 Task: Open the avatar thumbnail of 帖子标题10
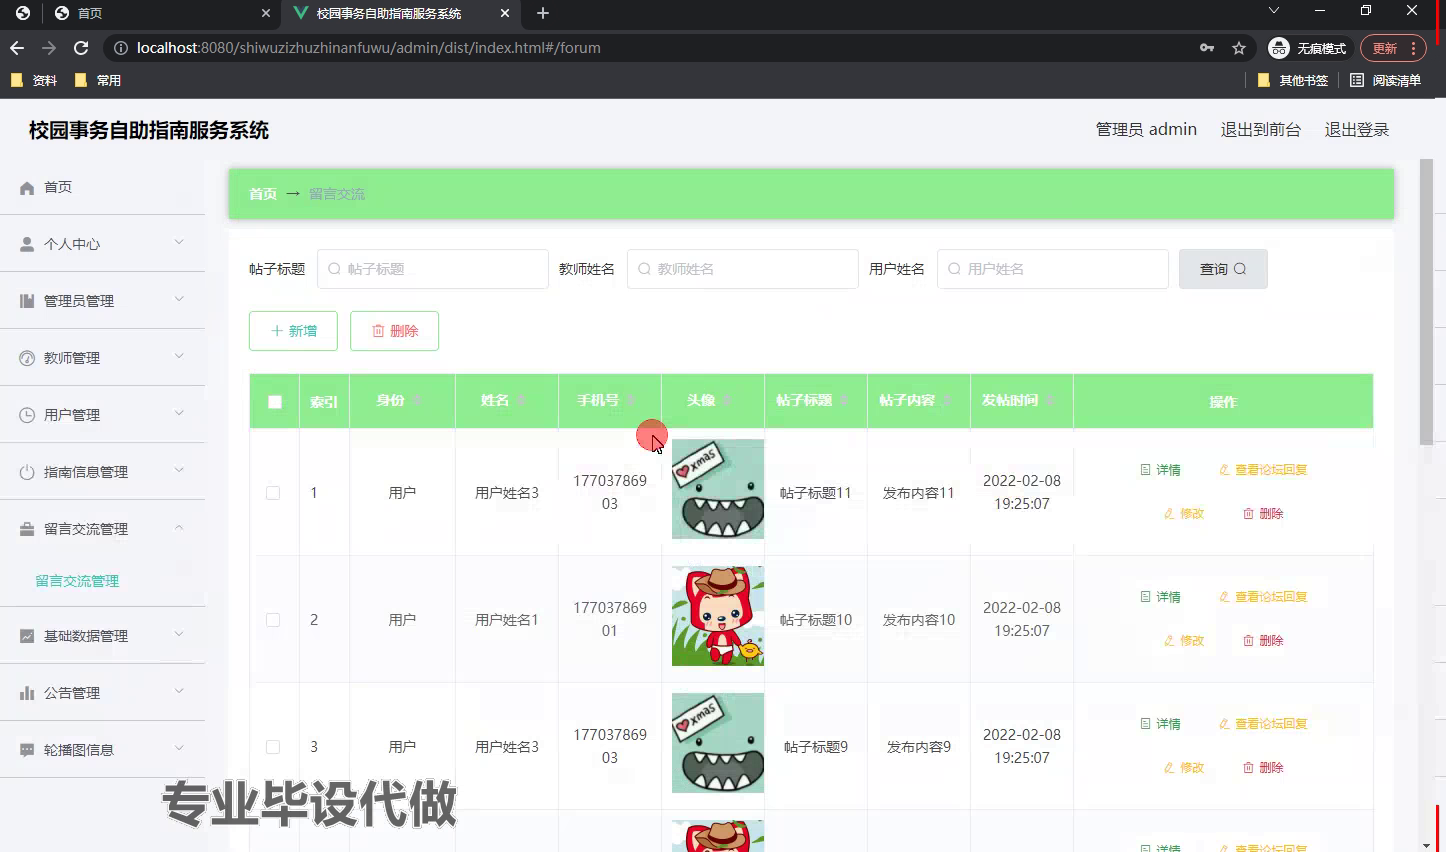click(x=718, y=616)
